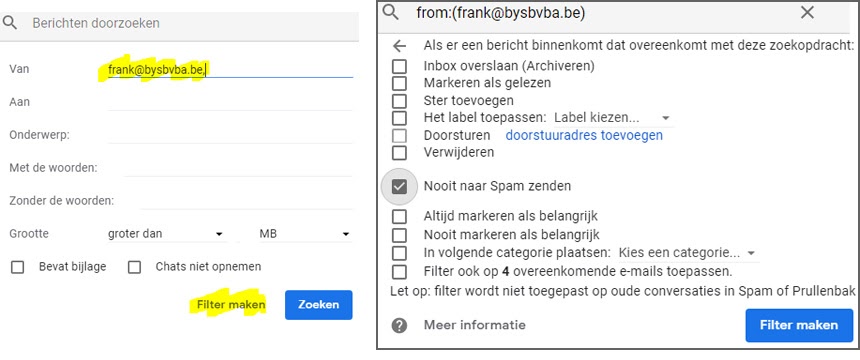Expand the Label kiezen dropdown
Screen dimensions: 860x360
tap(612, 118)
